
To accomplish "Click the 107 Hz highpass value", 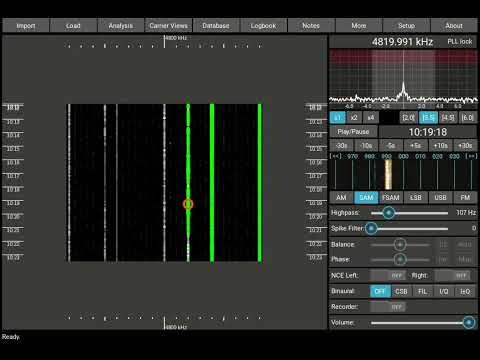I will point(466,212).
